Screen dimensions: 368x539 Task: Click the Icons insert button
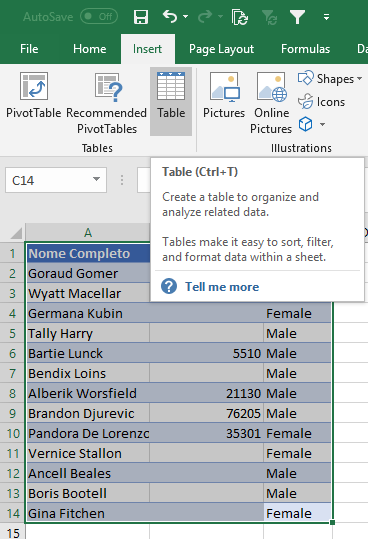[321, 102]
